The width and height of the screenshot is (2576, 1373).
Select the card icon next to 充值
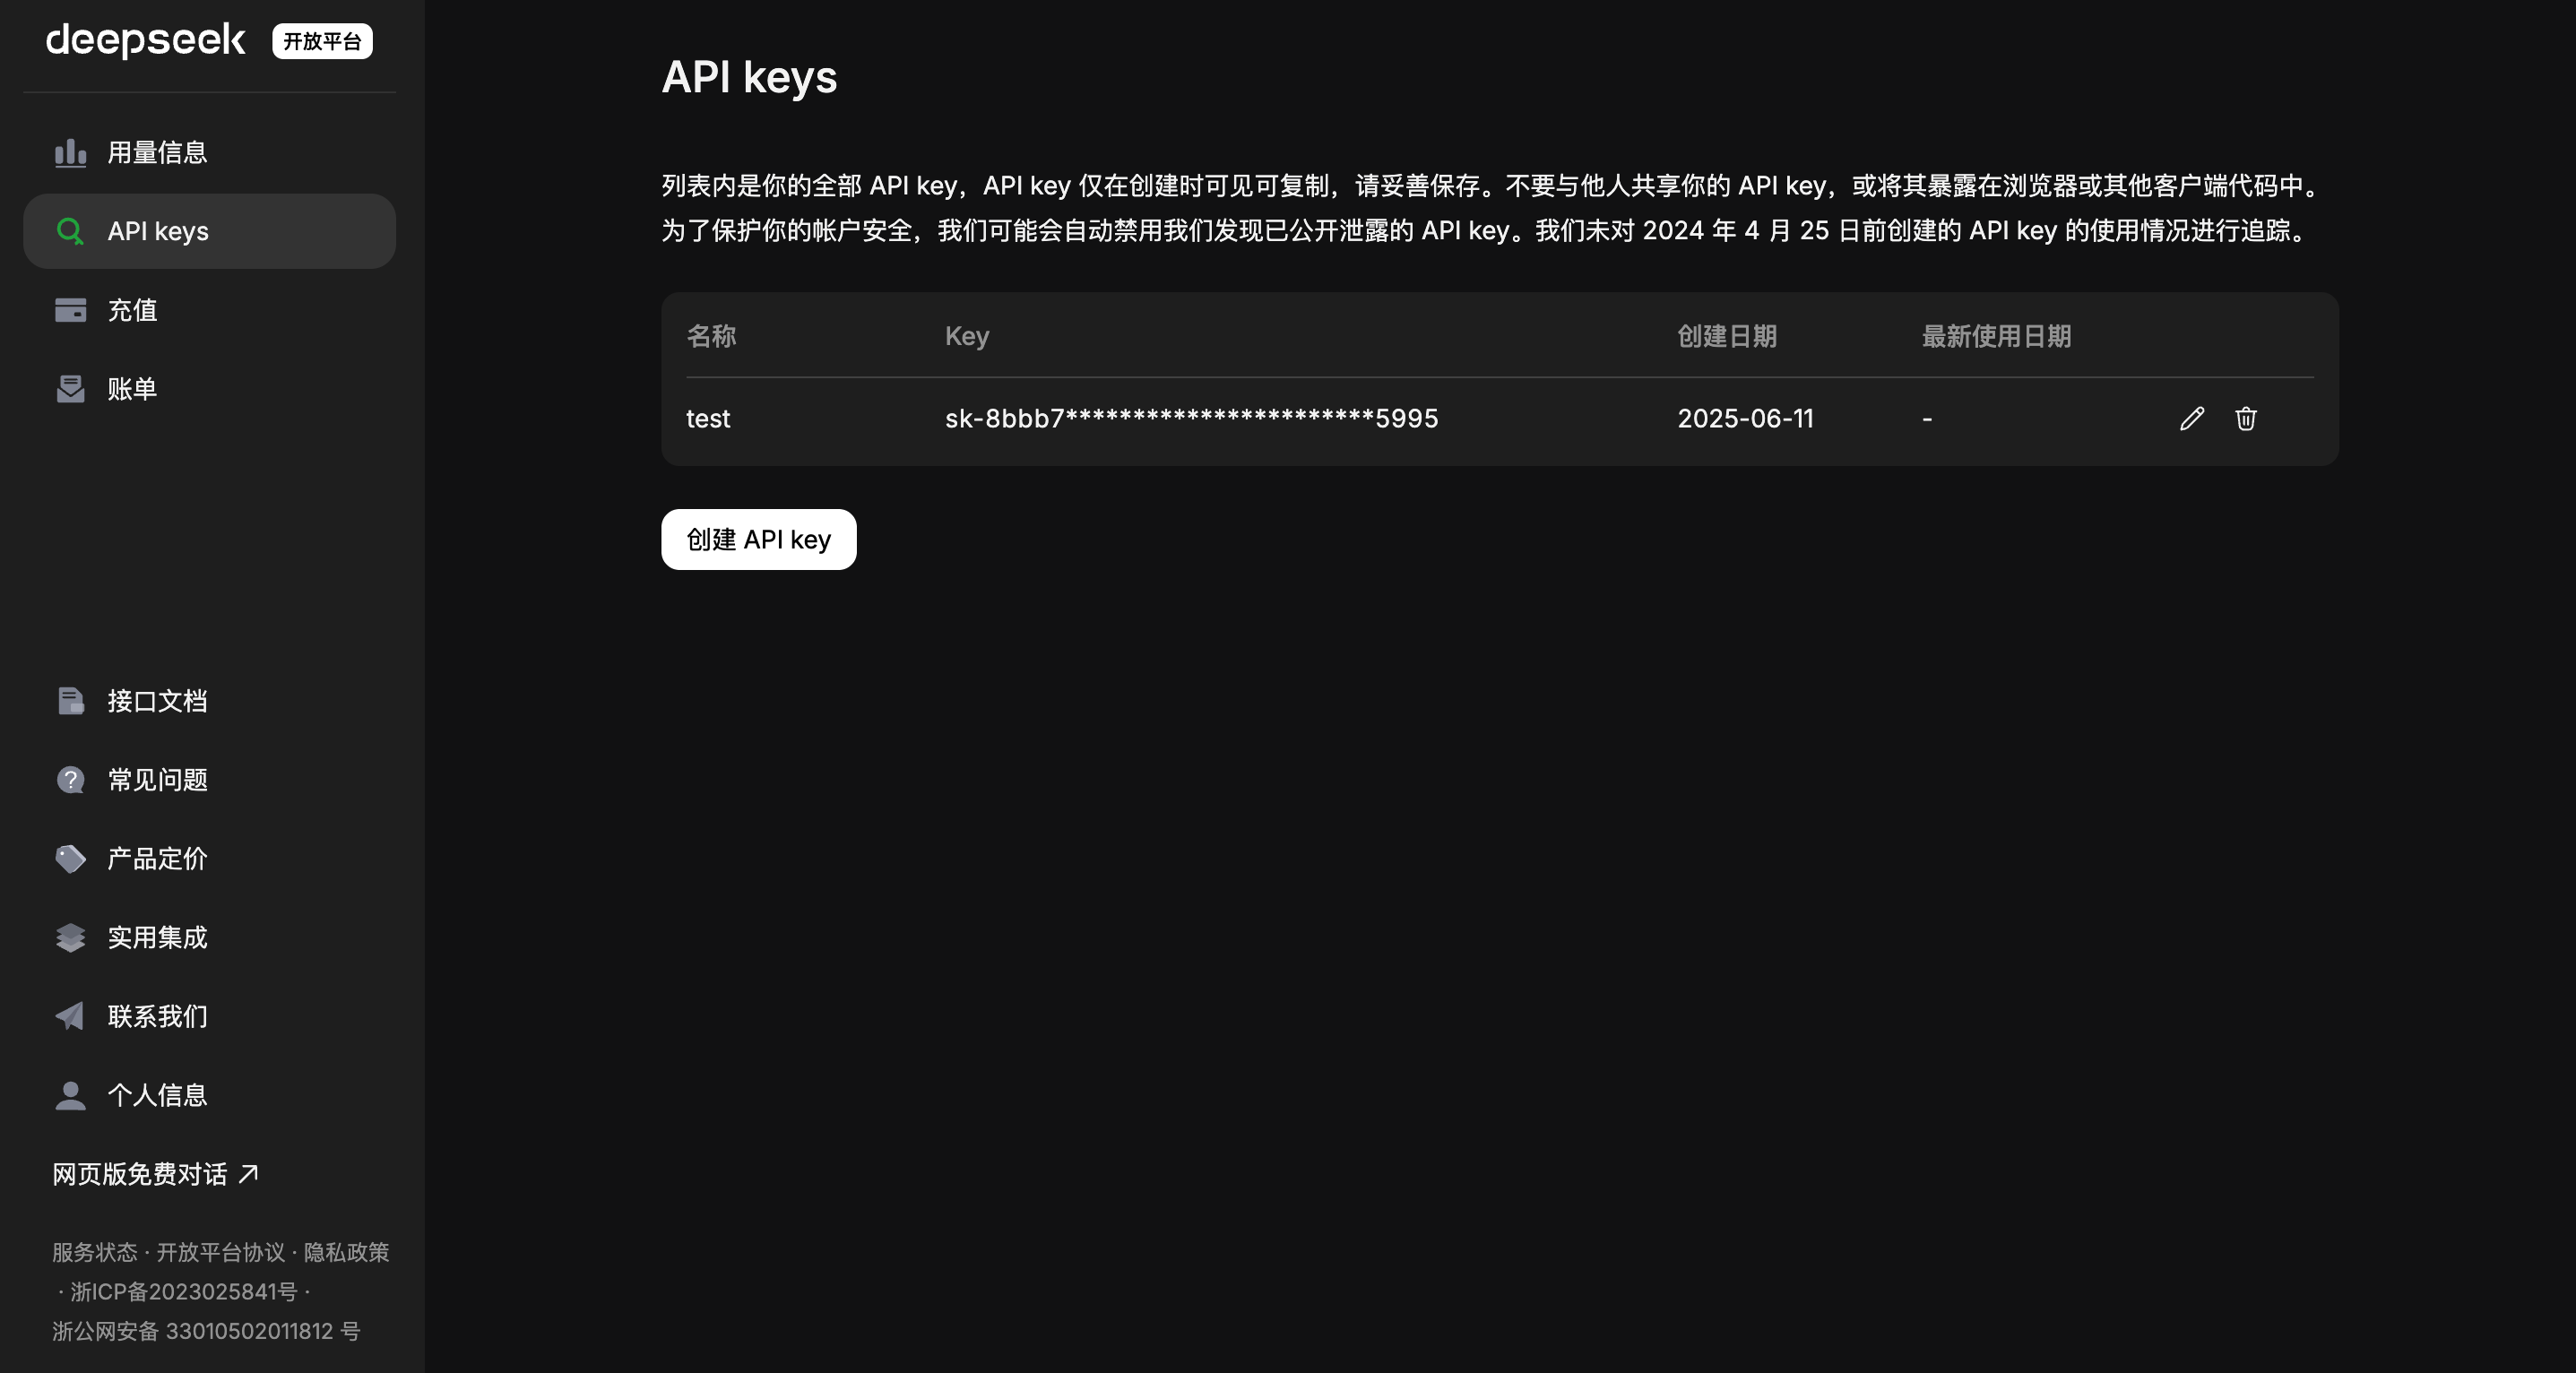[70, 310]
